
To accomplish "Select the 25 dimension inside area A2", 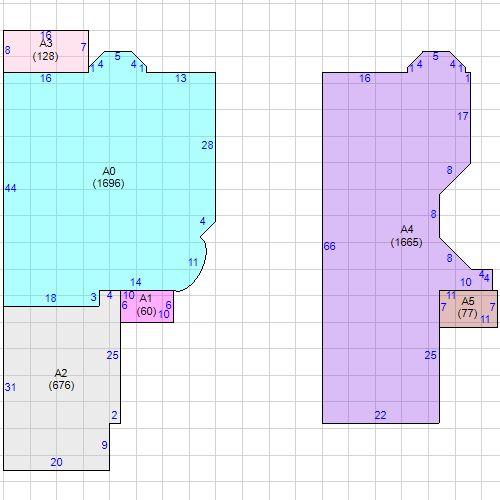I will point(112,355).
